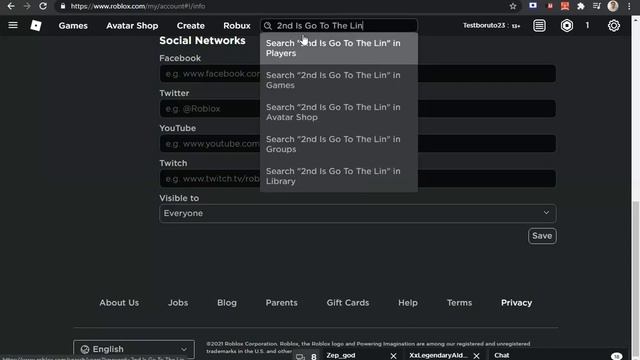
Task: Search the query in Groups
Action: pyautogui.click(x=339, y=144)
